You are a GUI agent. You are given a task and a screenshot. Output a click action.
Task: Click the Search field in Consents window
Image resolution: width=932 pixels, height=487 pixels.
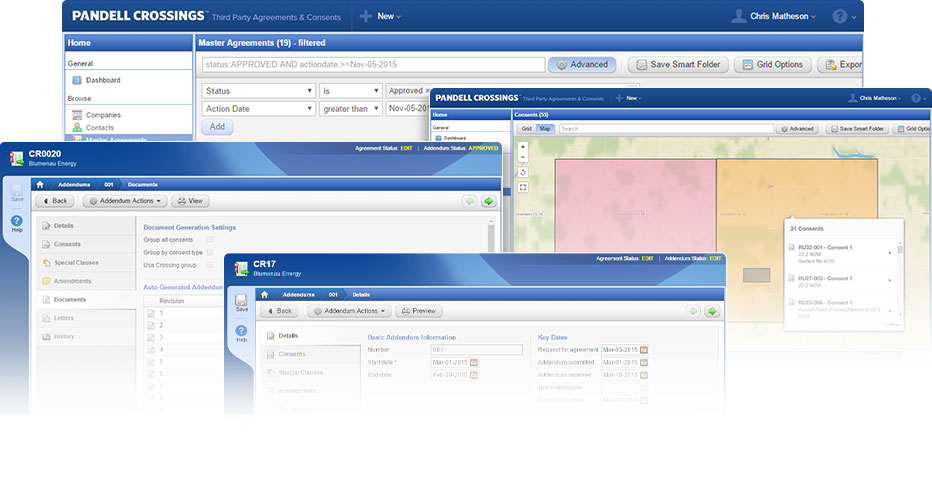coord(666,128)
